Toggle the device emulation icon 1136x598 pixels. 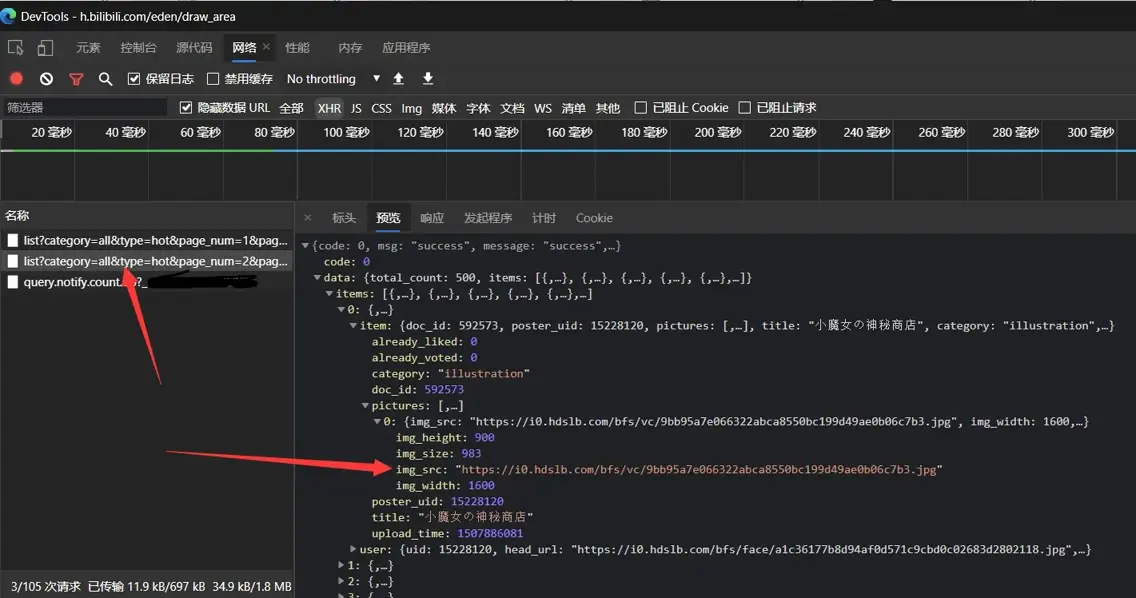(x=45, y=48)
